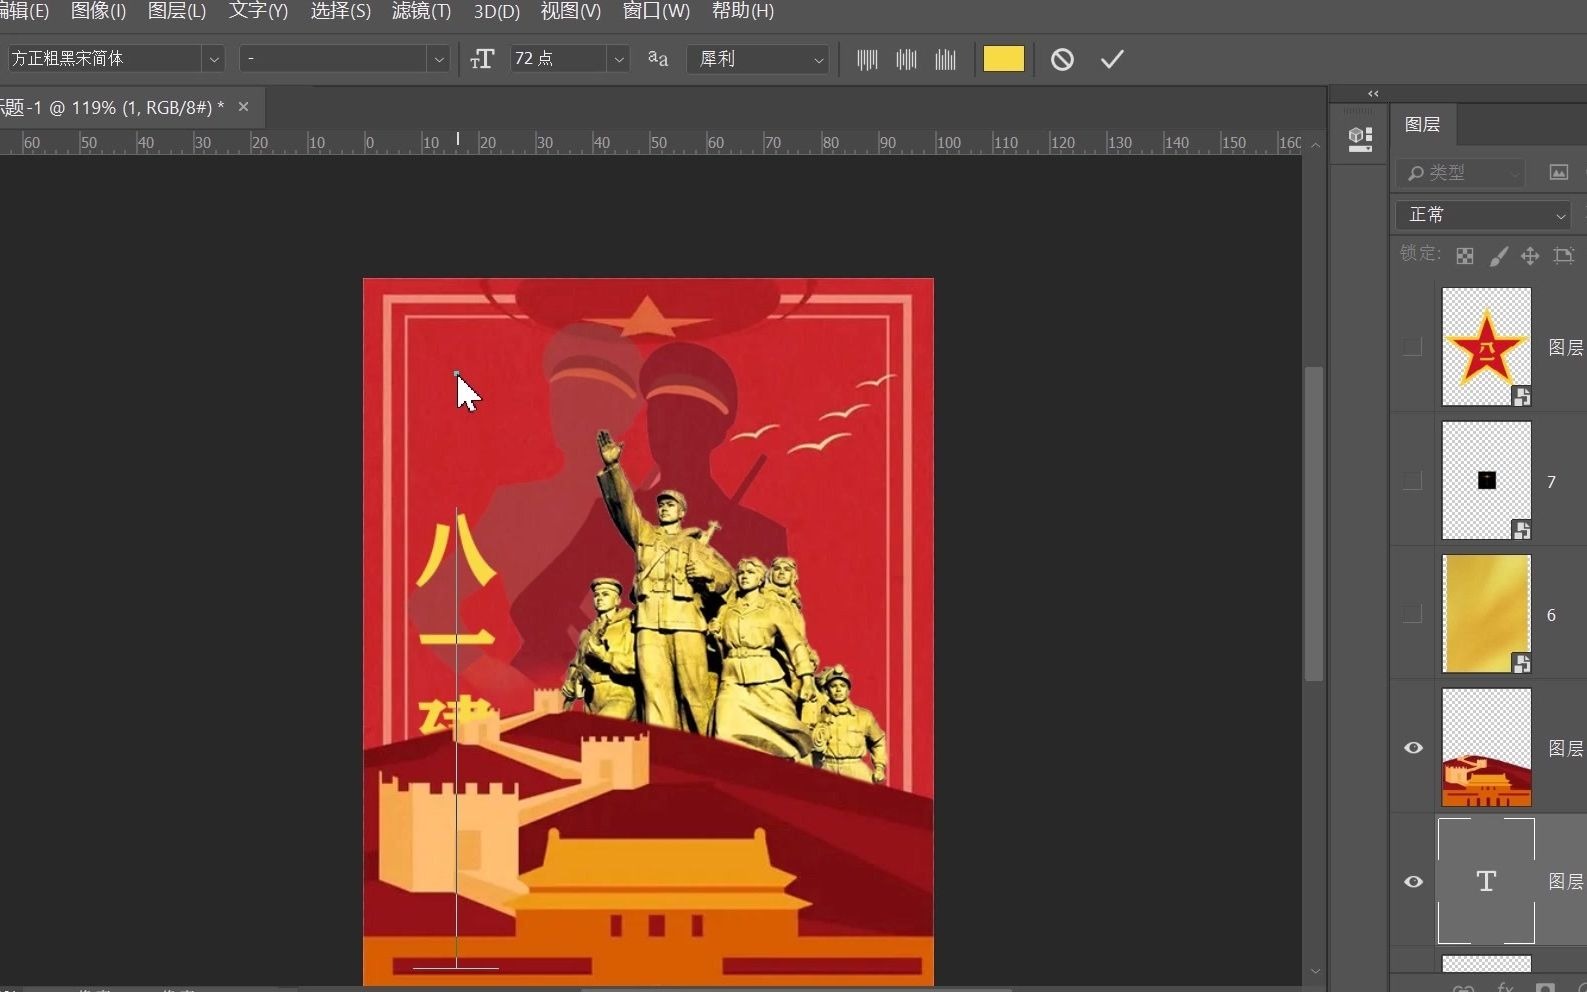Click the vertical canvas scrollbar
The height and width of the screenshot is (992, 1587).
coord(1314,524)
